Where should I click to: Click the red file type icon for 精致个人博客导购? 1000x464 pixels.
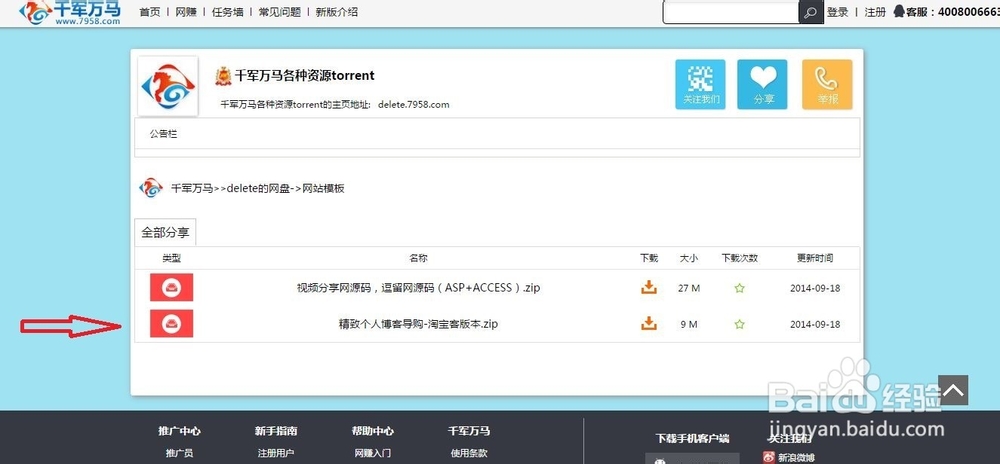172,324
